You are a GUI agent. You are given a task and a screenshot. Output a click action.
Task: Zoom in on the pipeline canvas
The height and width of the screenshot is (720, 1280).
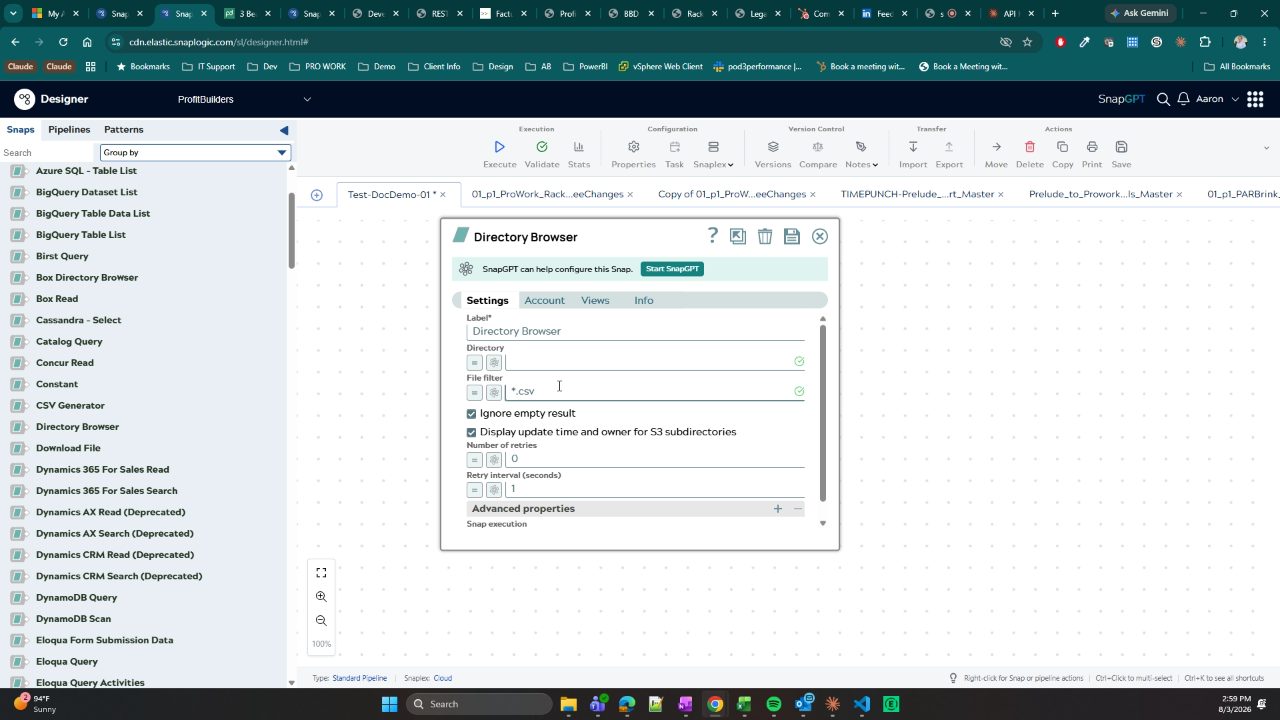[321, 597]
